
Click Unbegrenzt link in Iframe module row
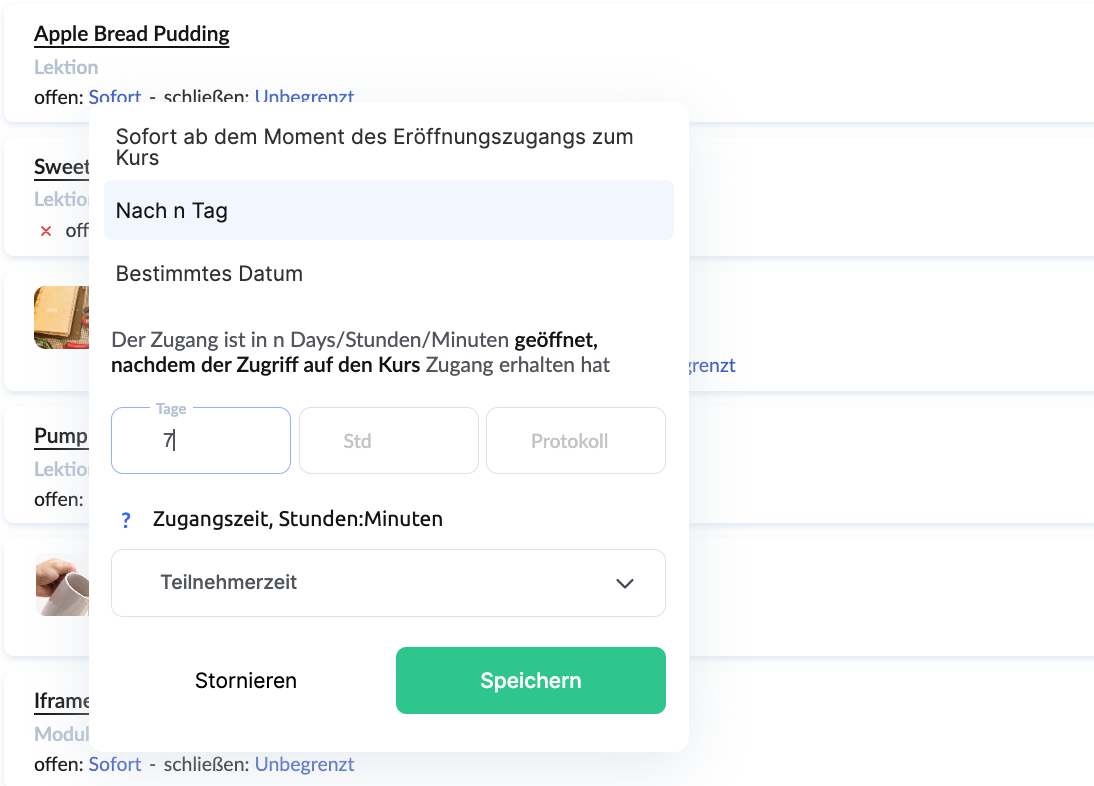pyautogui.click(x=304, y=764)
